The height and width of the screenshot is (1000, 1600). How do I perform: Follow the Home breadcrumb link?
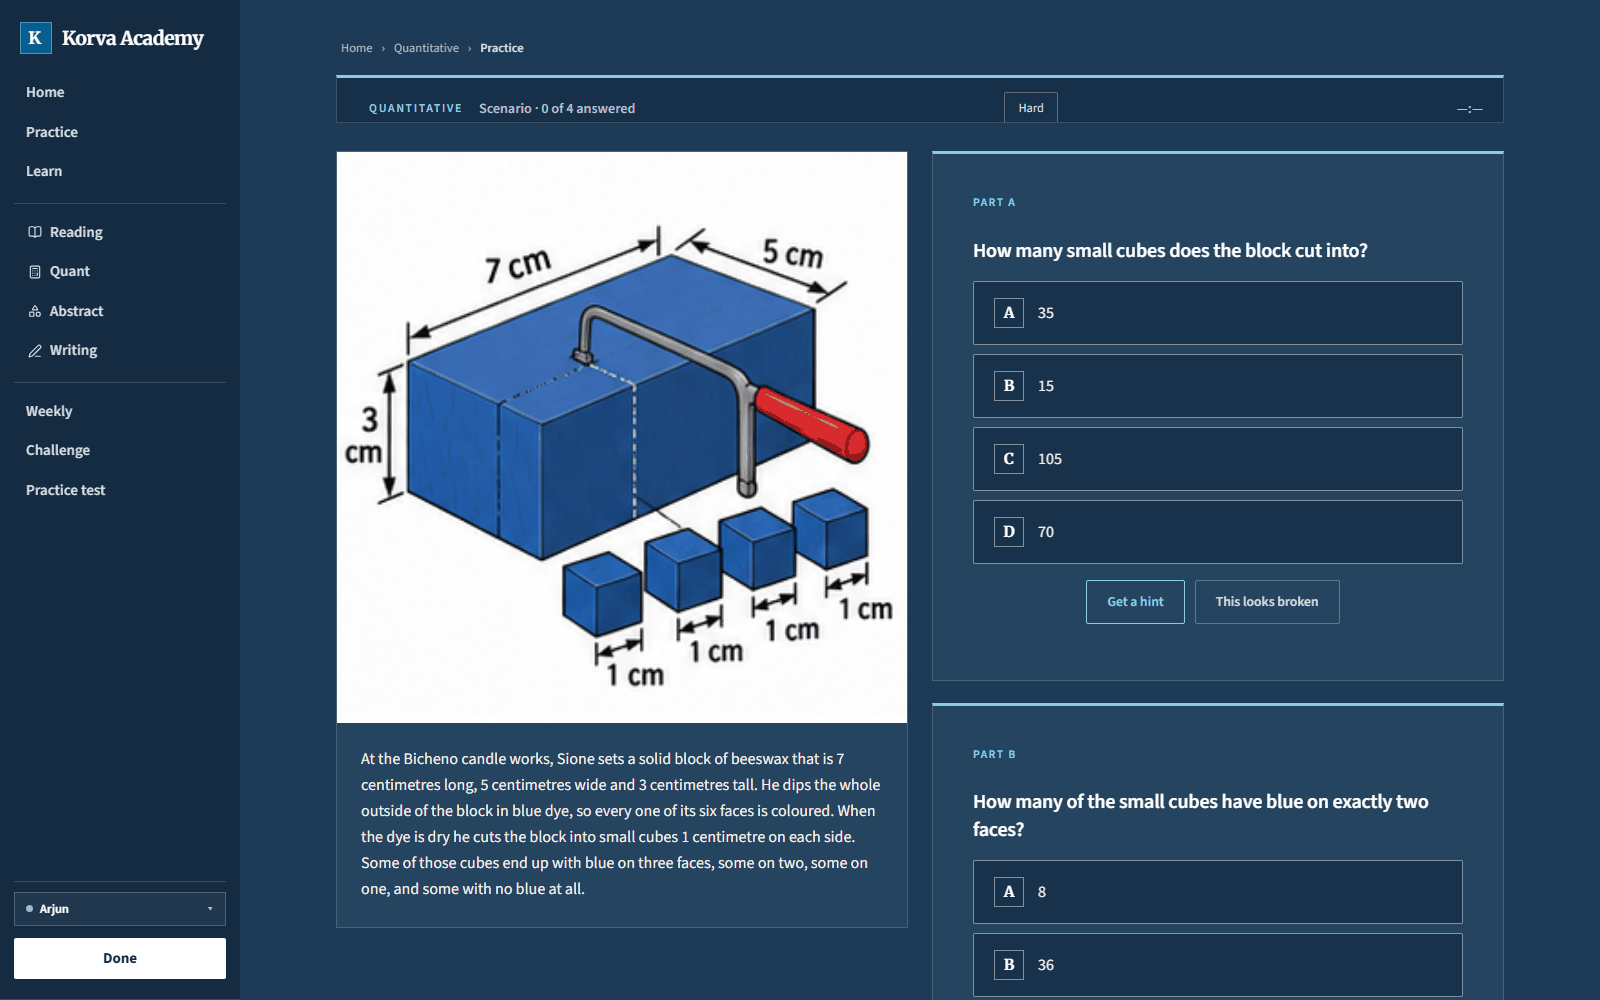pos(356,48)
